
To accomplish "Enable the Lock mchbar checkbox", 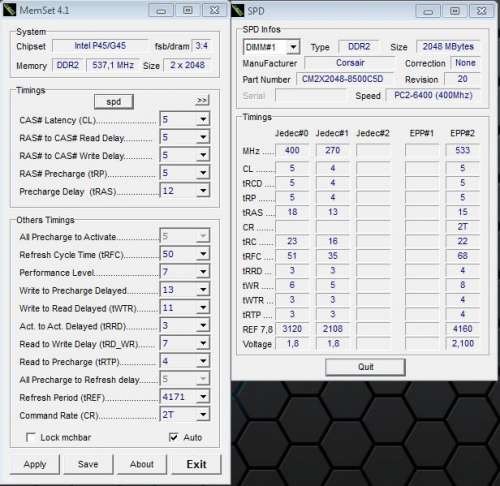I will (31, 437).
